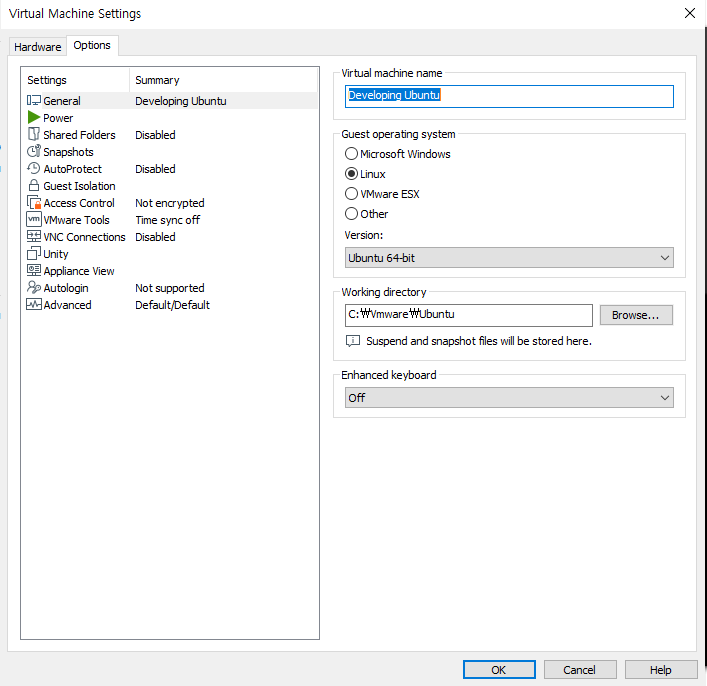This screenshot has height=686, width=707.
Task: Click the Advanced graph icon
Action: [x=34, y=304]
